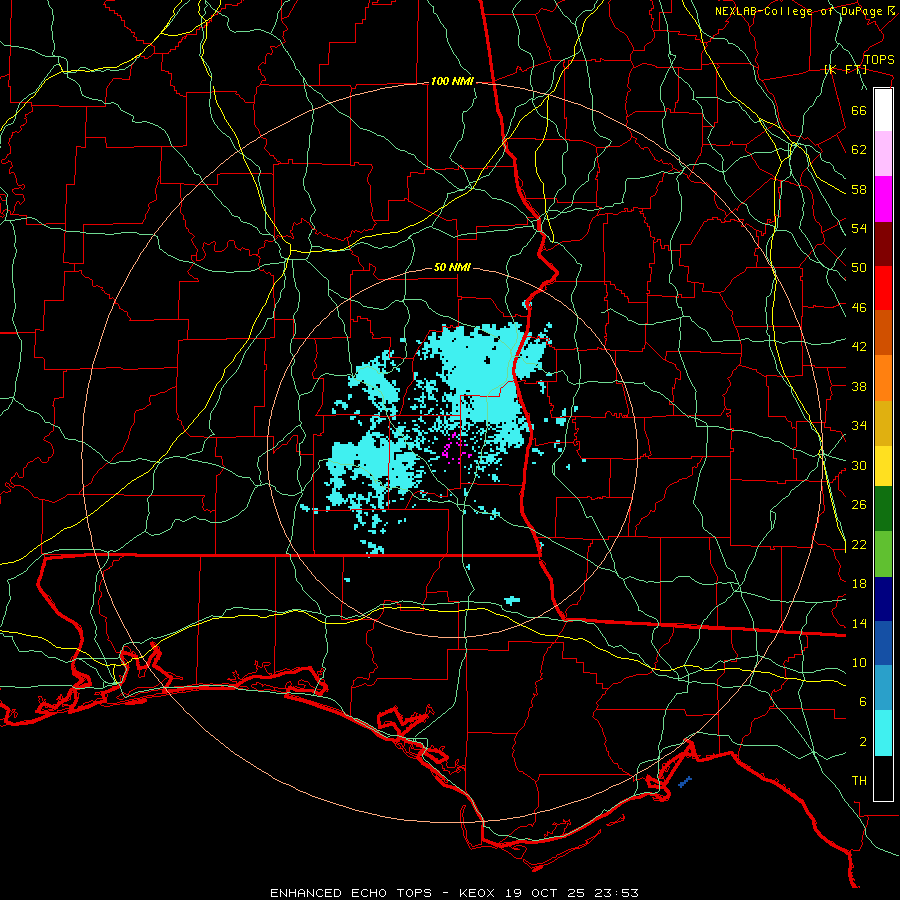The image size is (900, 900).
Task: Click legend value "54"
Action: pyautogui.click(x=859, y=228)
